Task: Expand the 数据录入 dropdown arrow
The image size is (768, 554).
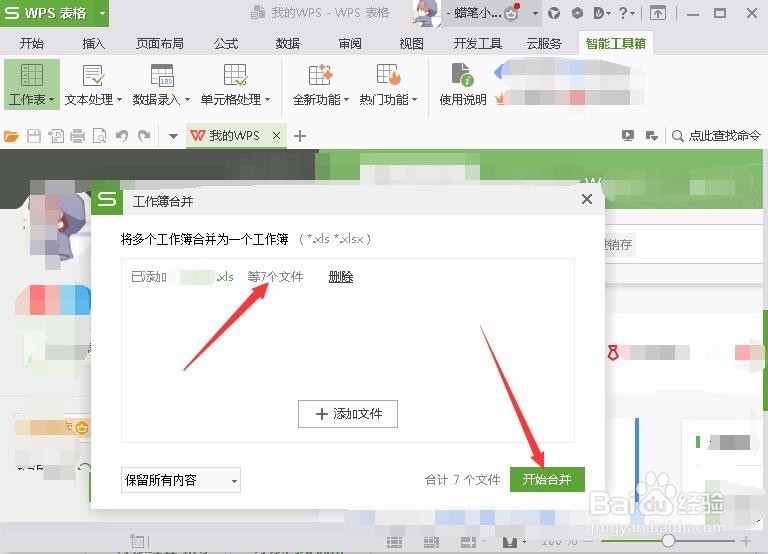Action: [x=187, y=100]
